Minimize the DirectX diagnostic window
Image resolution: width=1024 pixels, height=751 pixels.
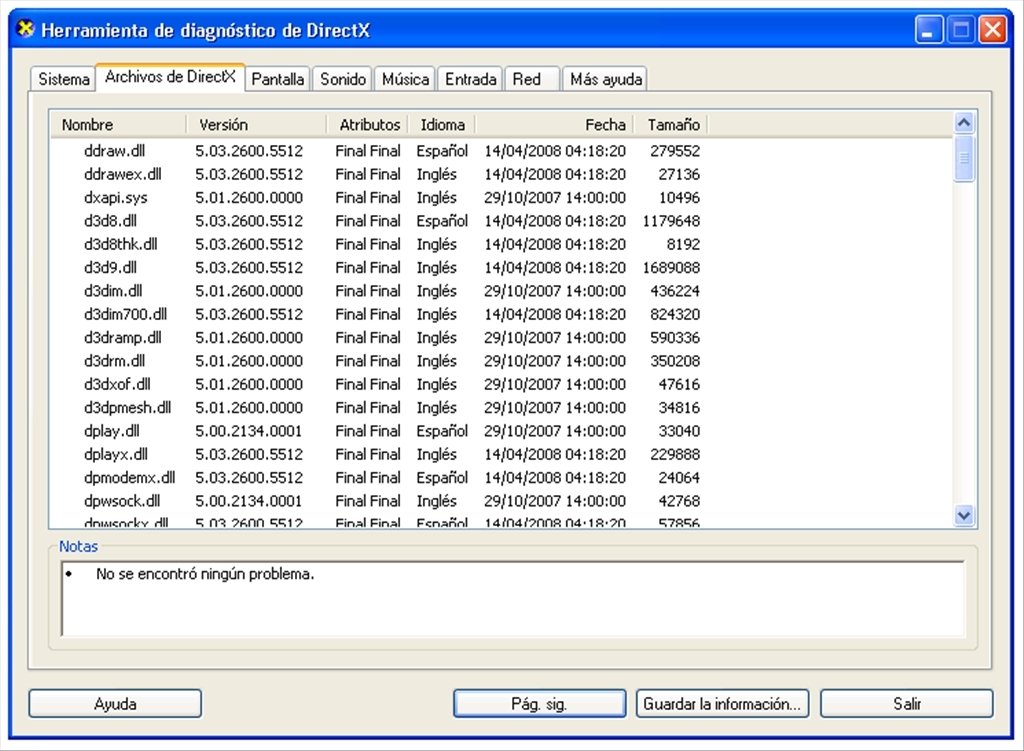[x=928, y=30]
